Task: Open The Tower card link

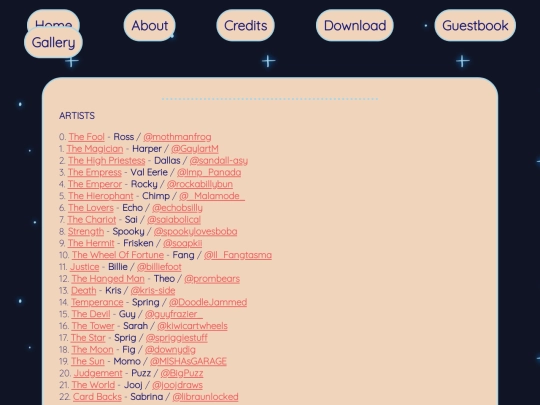Action: click(93, 326)
